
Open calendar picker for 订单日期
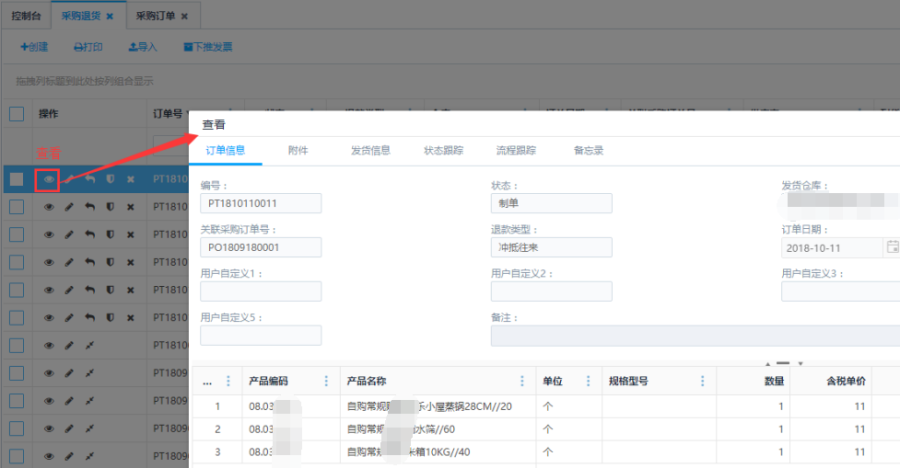click(892, 247)
